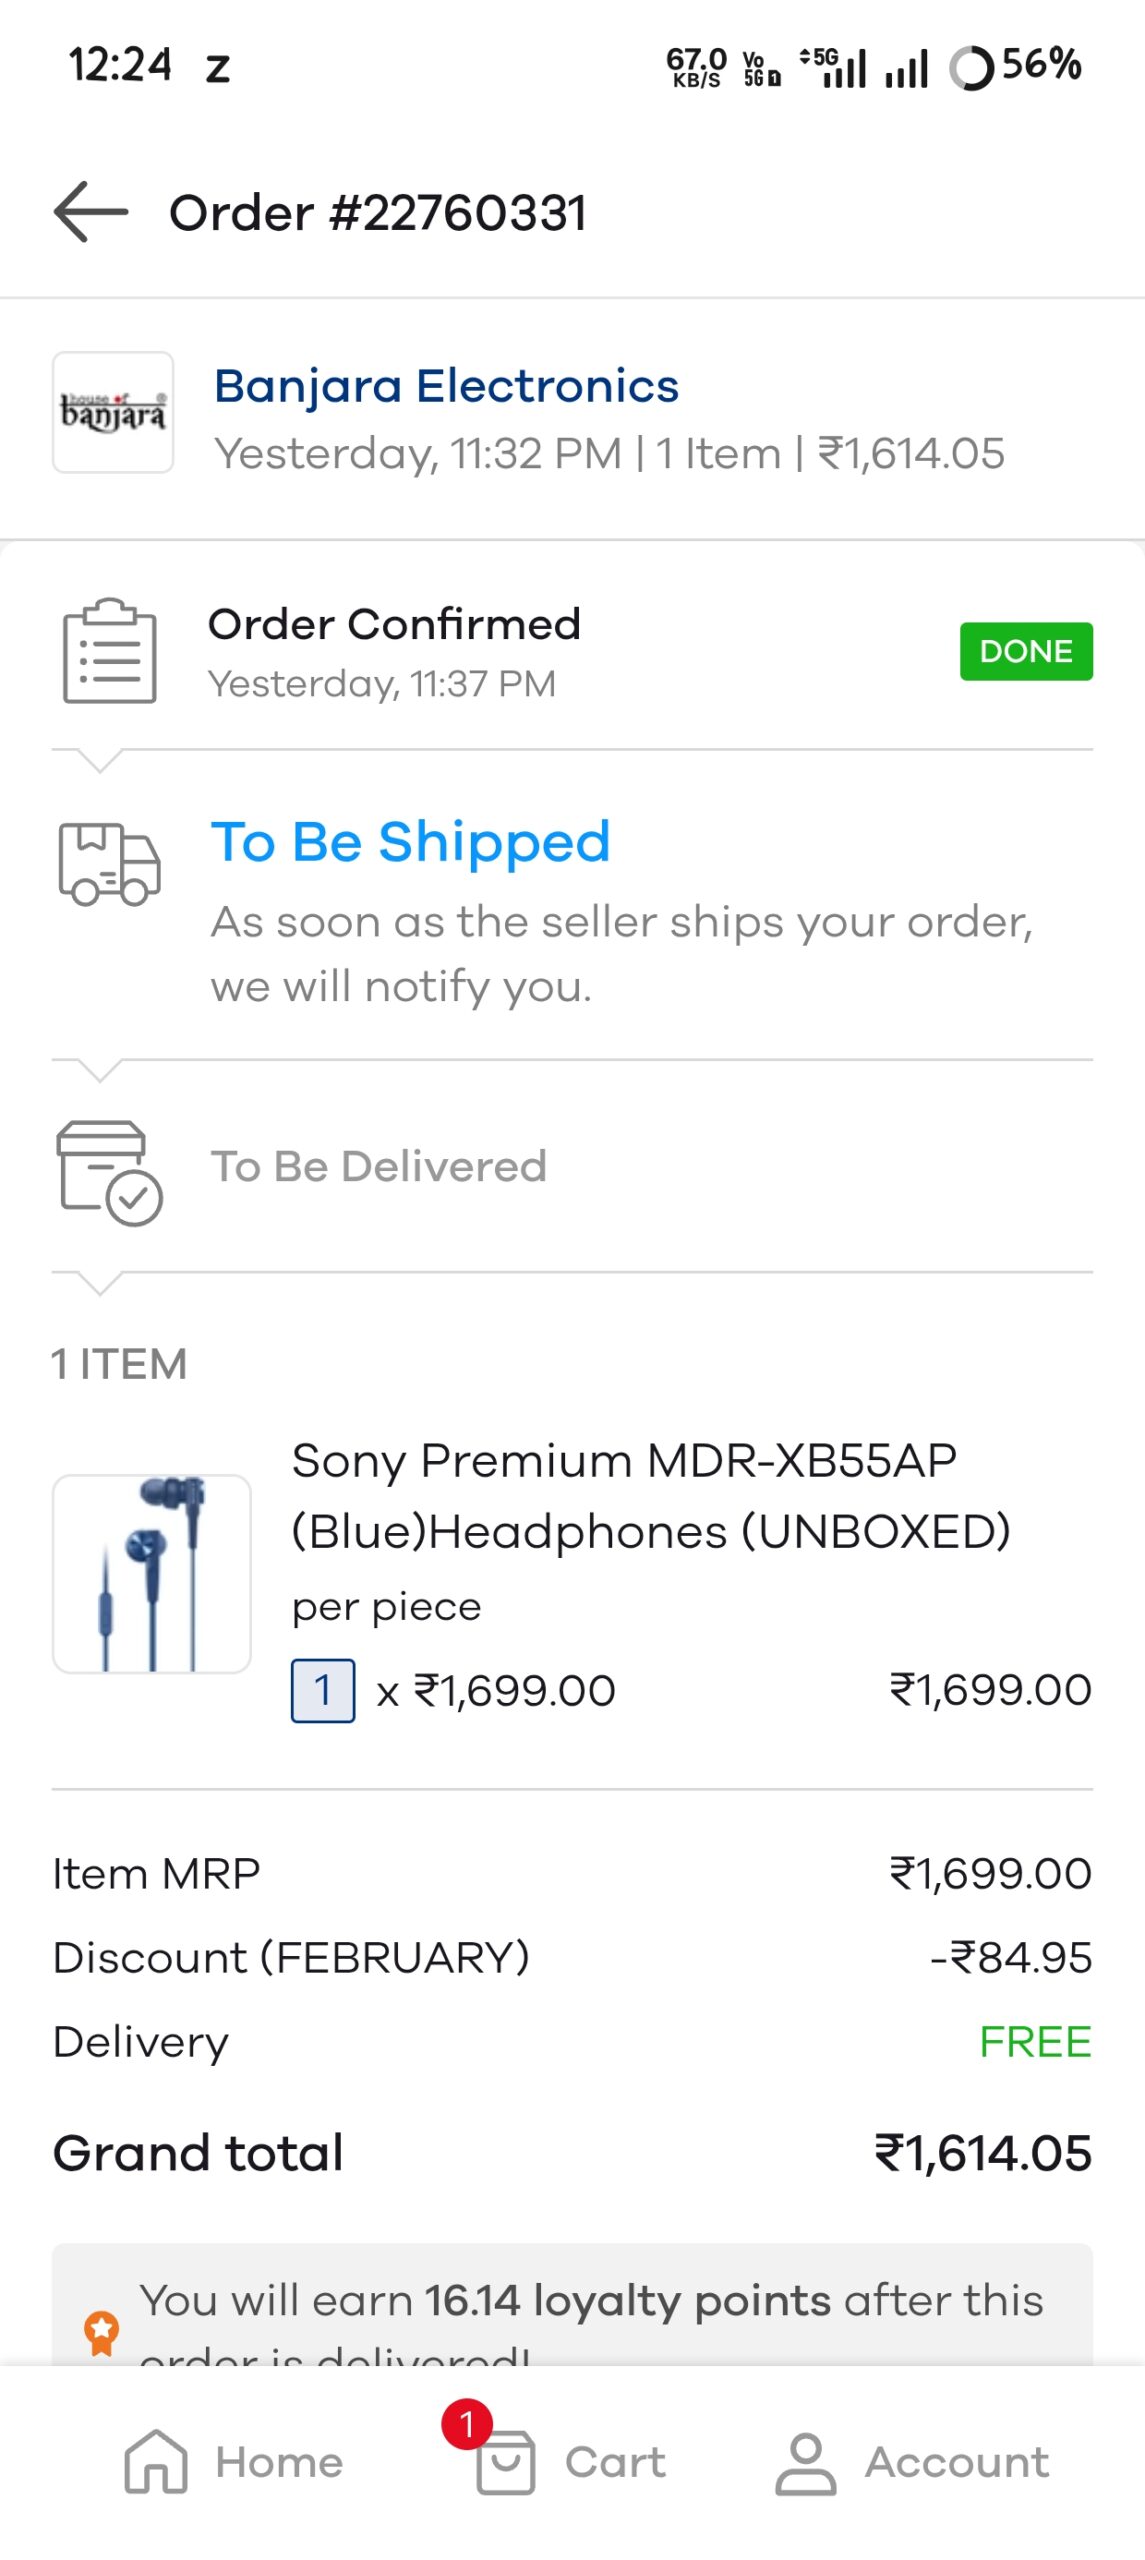Tap the Account person icon

[805, 2464]
